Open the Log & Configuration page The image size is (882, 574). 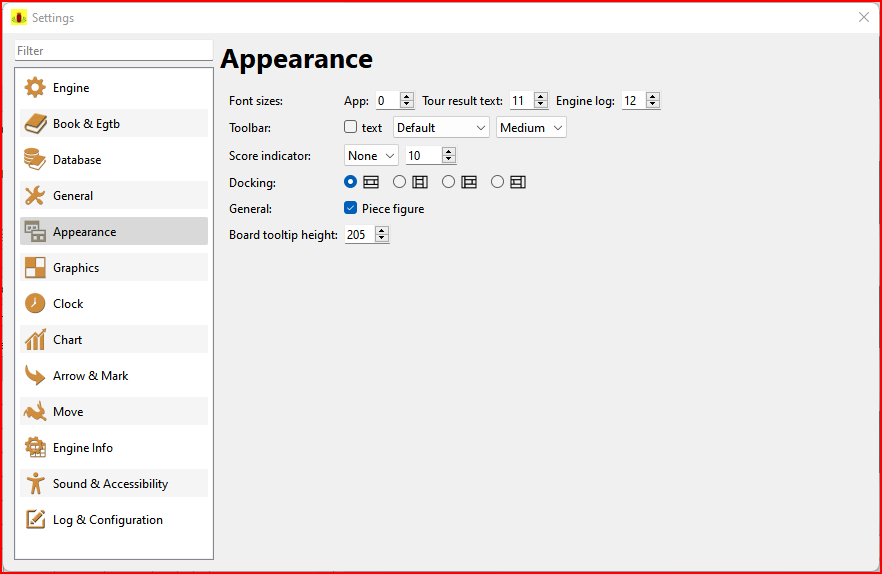tap(107, 520)
